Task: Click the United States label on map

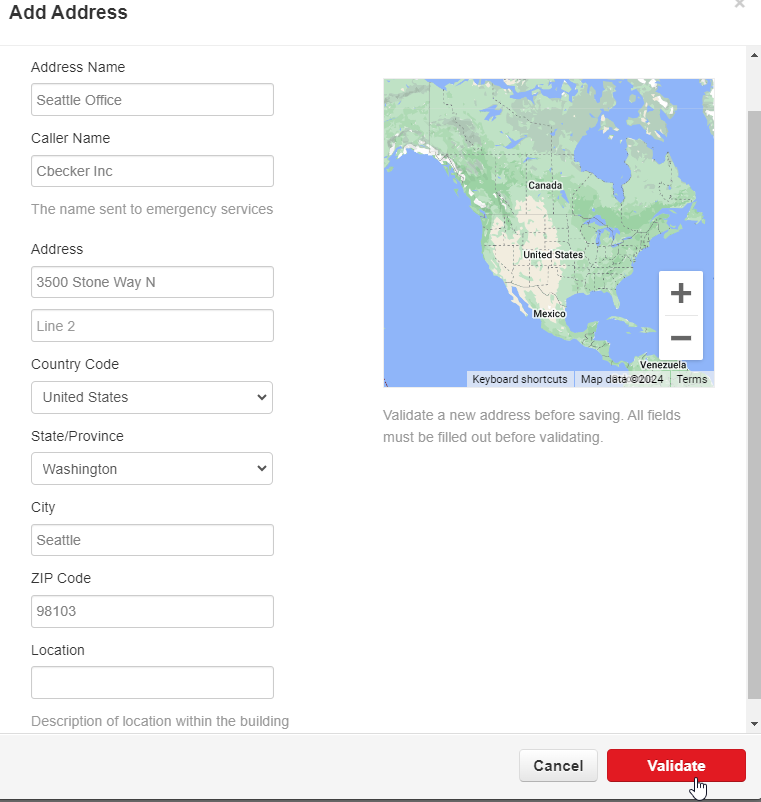Action: pyautogui.click(x=553, y=255)
